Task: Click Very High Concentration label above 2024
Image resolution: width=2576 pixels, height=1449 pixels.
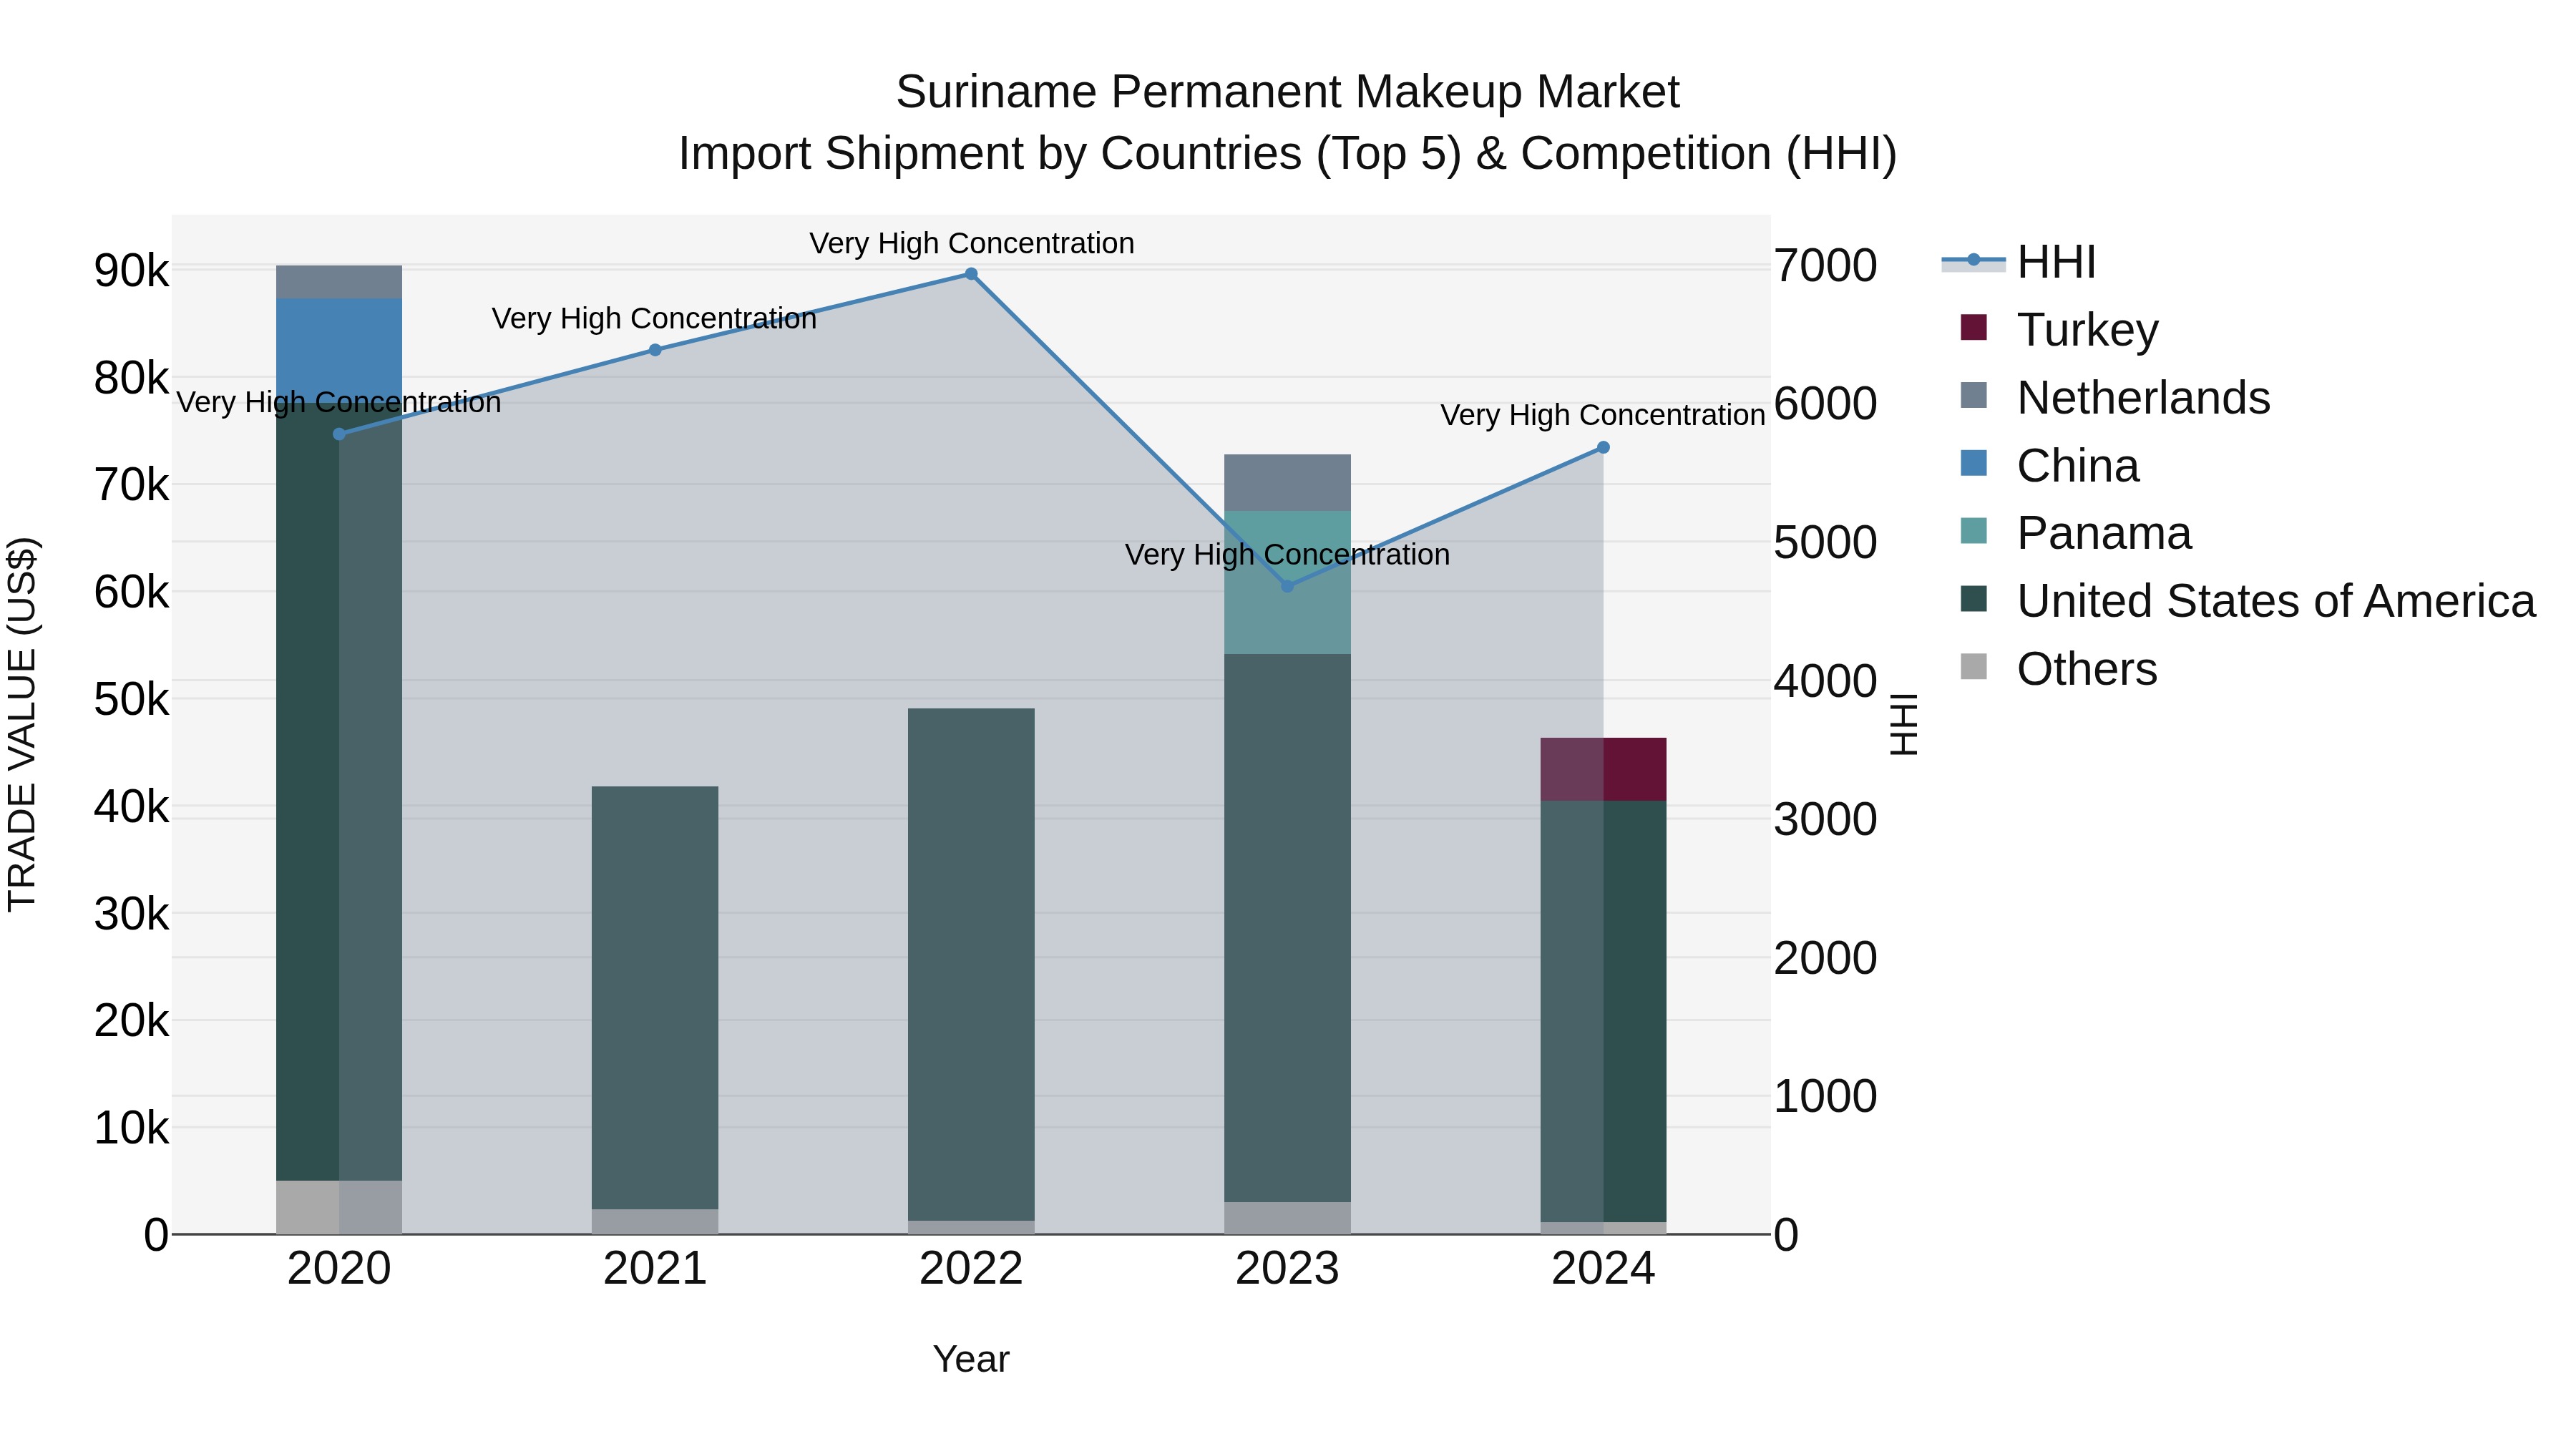Action: pos(1603,415)
